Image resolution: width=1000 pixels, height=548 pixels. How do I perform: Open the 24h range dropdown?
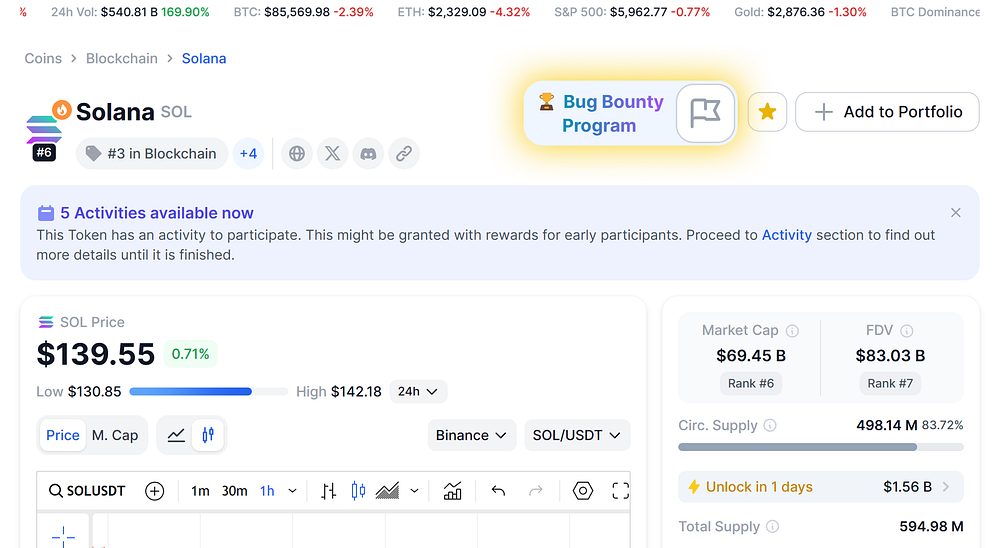(418, 391)
